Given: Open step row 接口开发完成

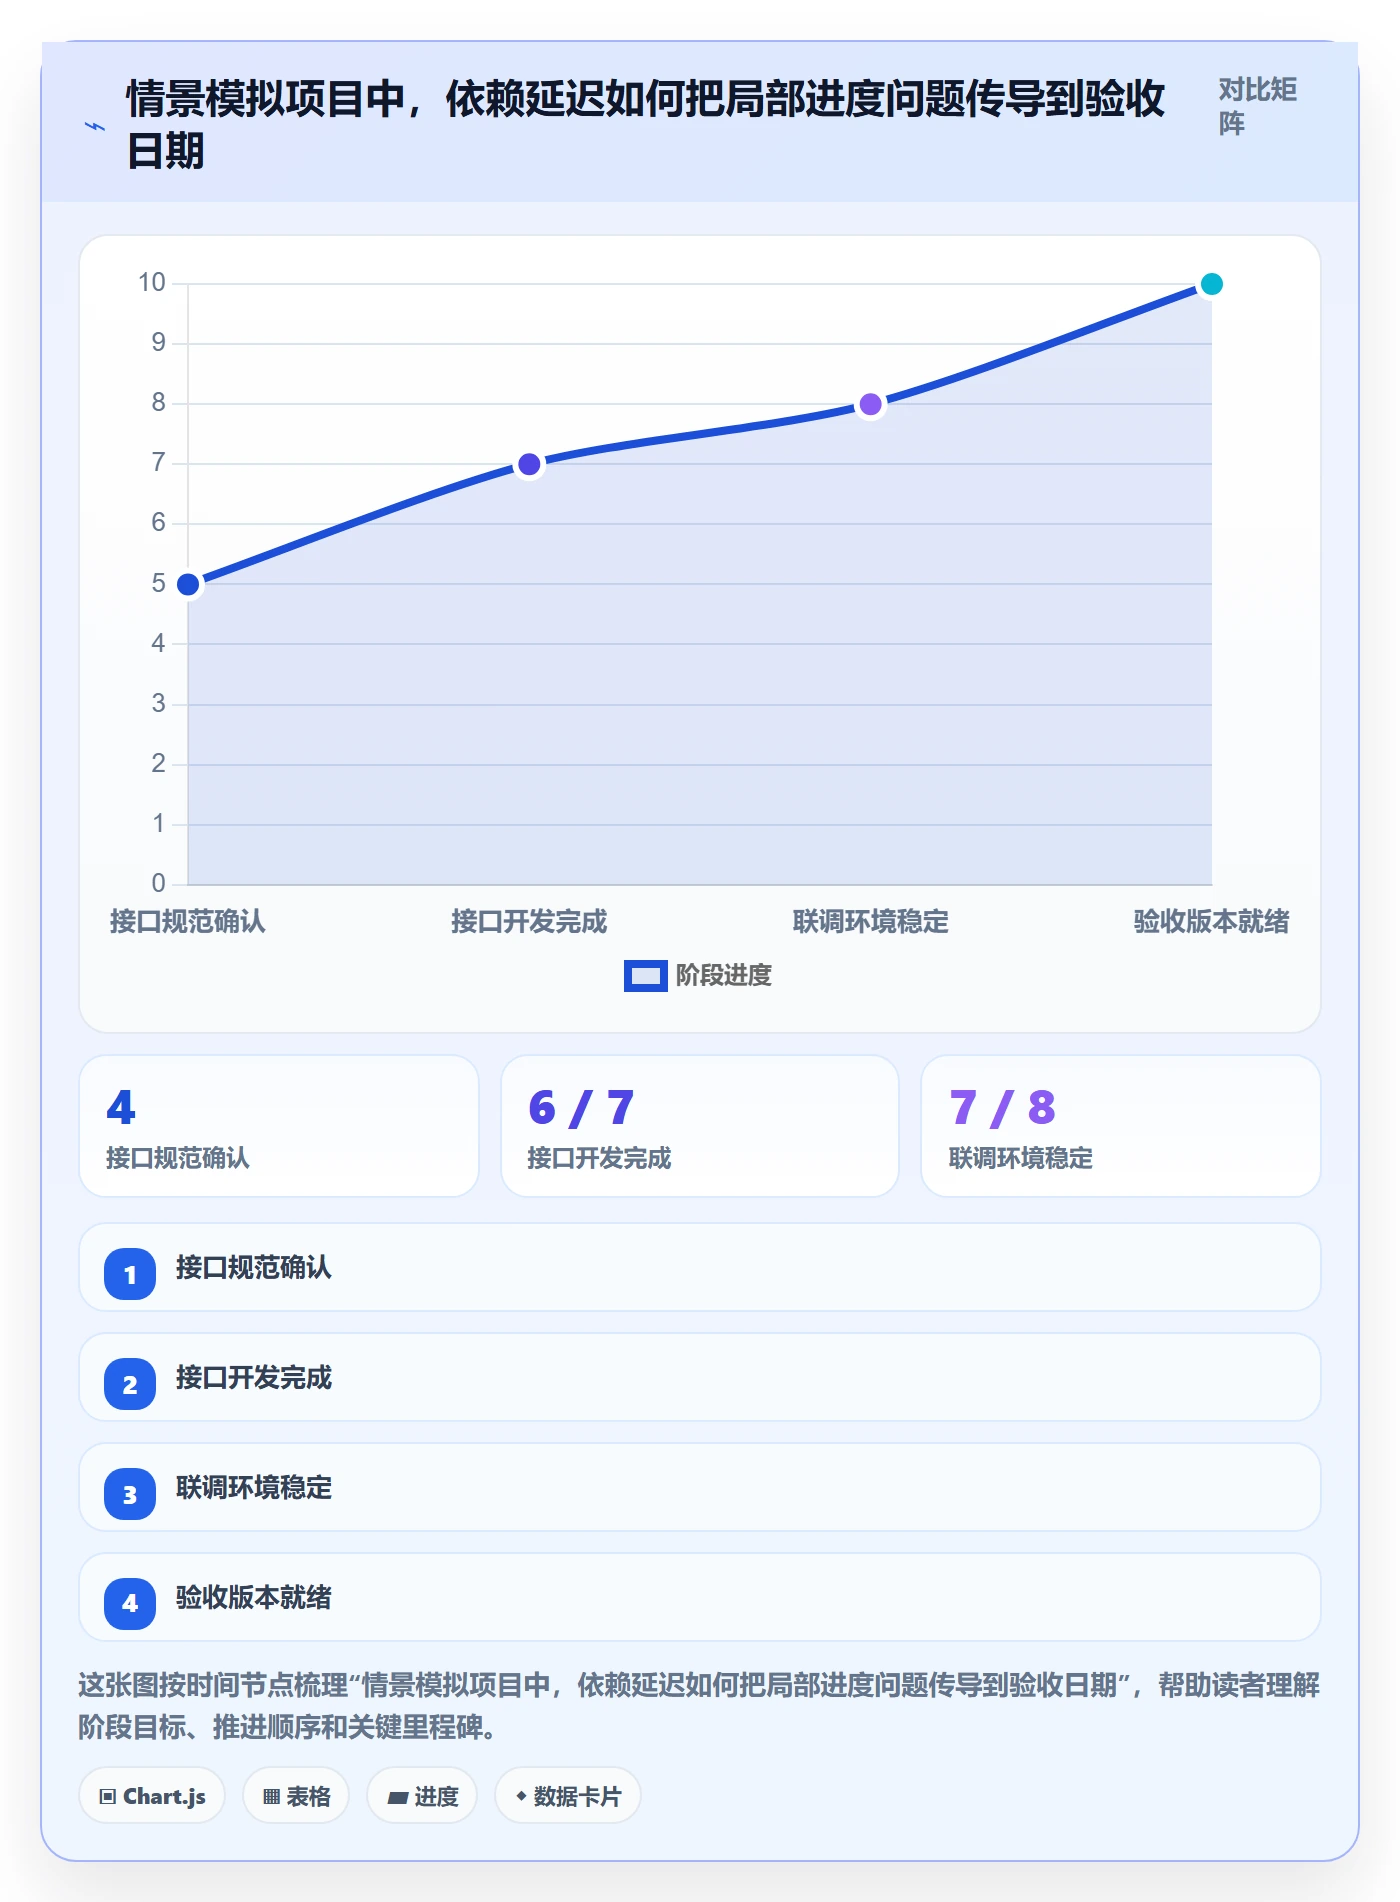Looking at the screenshot, I should coord(700,1377).
